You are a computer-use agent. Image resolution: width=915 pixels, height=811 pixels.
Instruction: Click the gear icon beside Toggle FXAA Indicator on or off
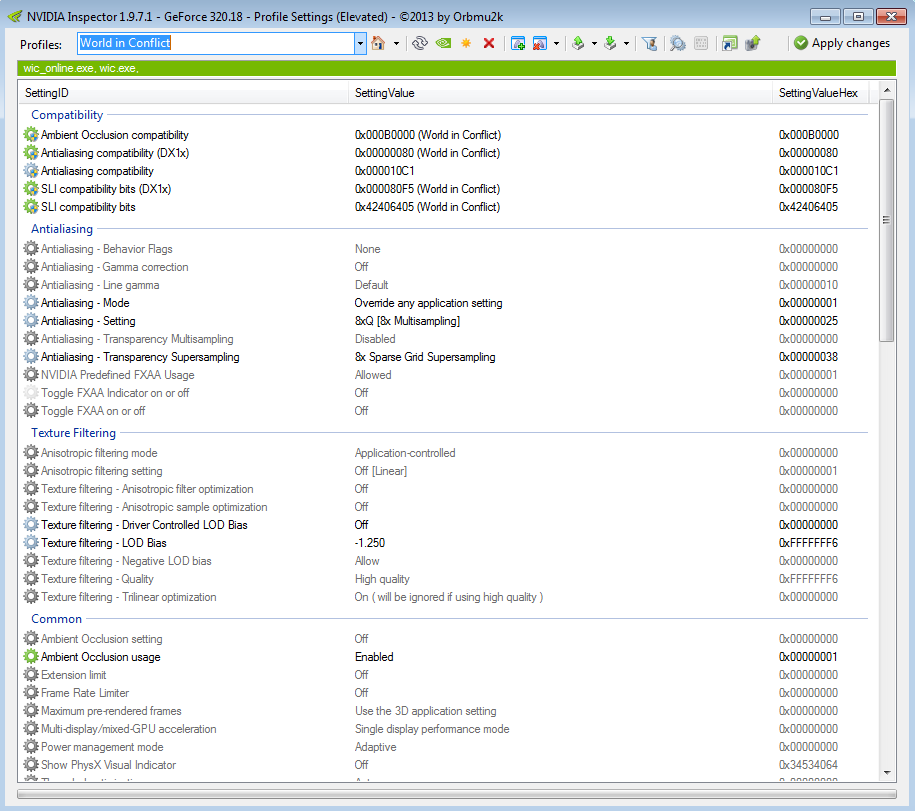click(31, 393)
